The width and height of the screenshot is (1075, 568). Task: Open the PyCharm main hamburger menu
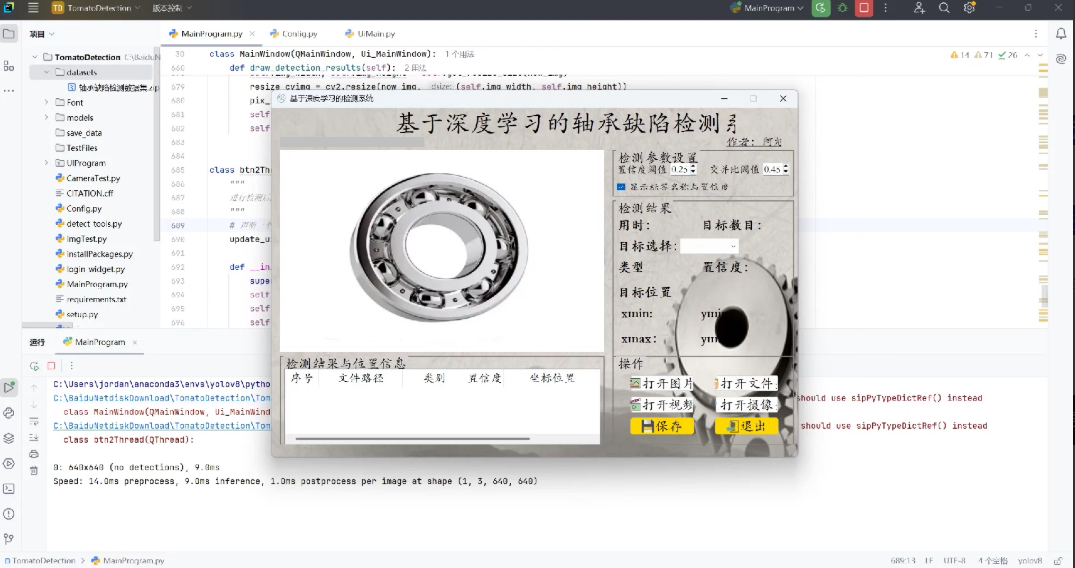pos(33,8)
